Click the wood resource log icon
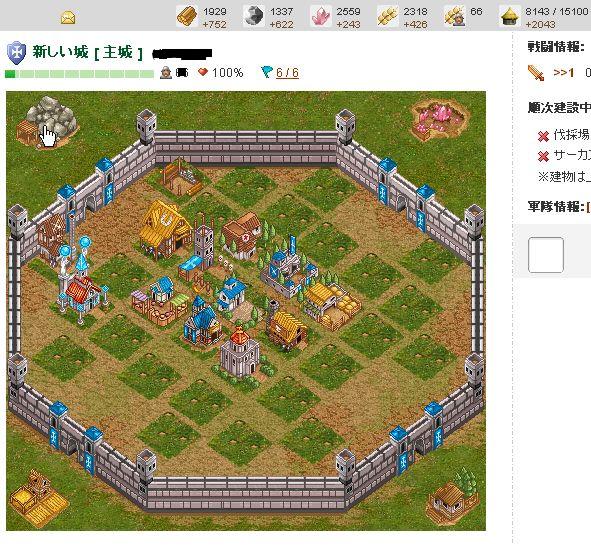The image size is (591, 545). [187, 17]
